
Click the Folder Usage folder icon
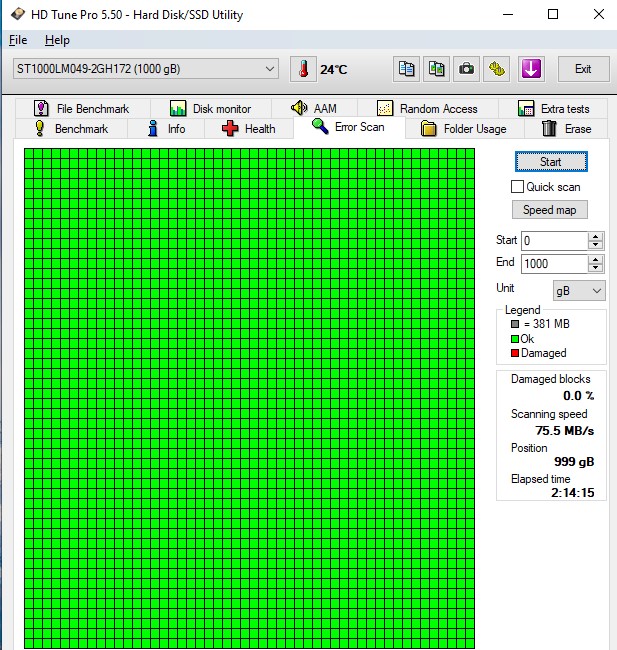[x=428, y=129]
